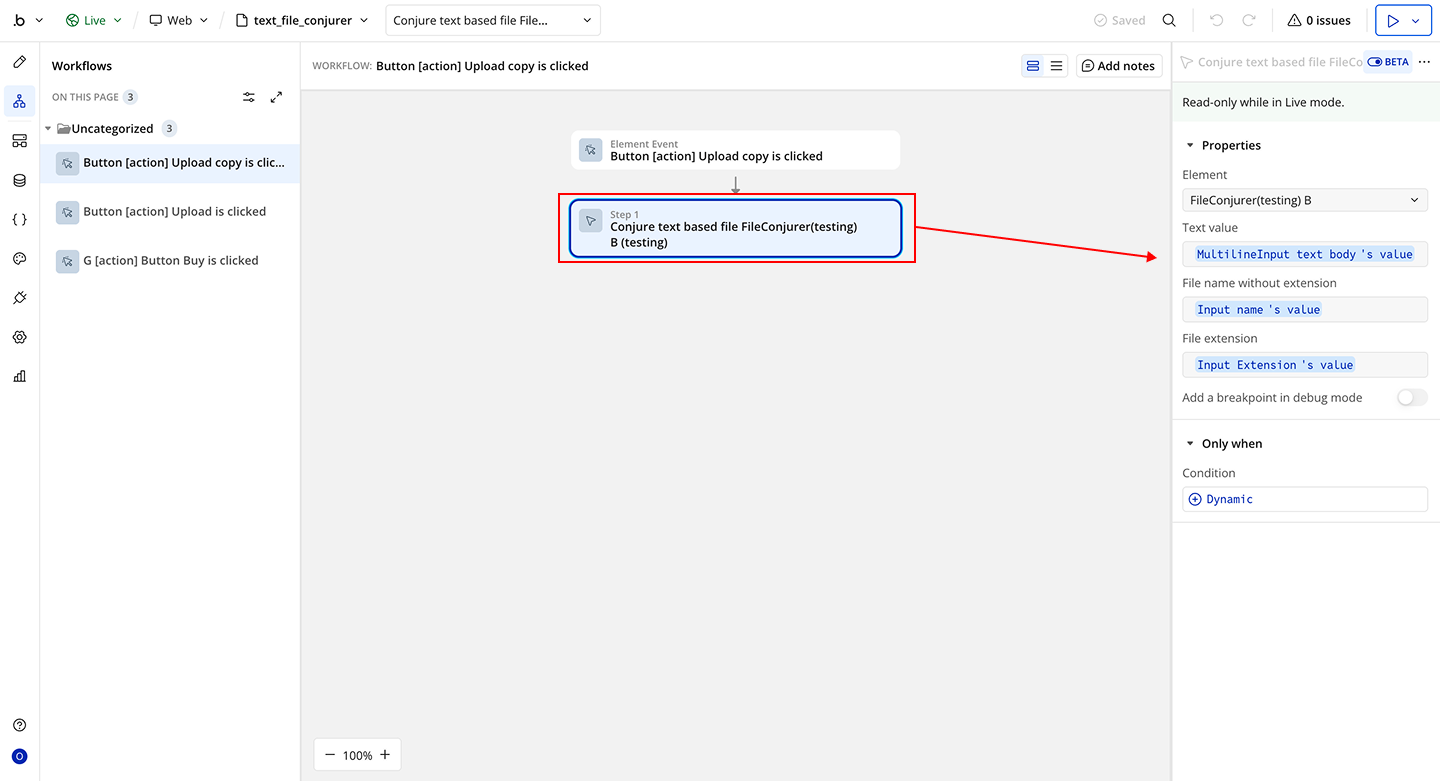This screenshot has height=781, width=1440.
Task: Select the Workflow tab icon in sidebar
Action: pyautogui.click(x=19, y=101)
